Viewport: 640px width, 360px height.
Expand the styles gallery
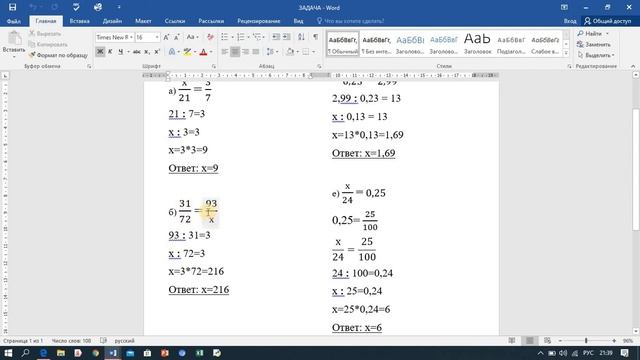pos(566,53)
